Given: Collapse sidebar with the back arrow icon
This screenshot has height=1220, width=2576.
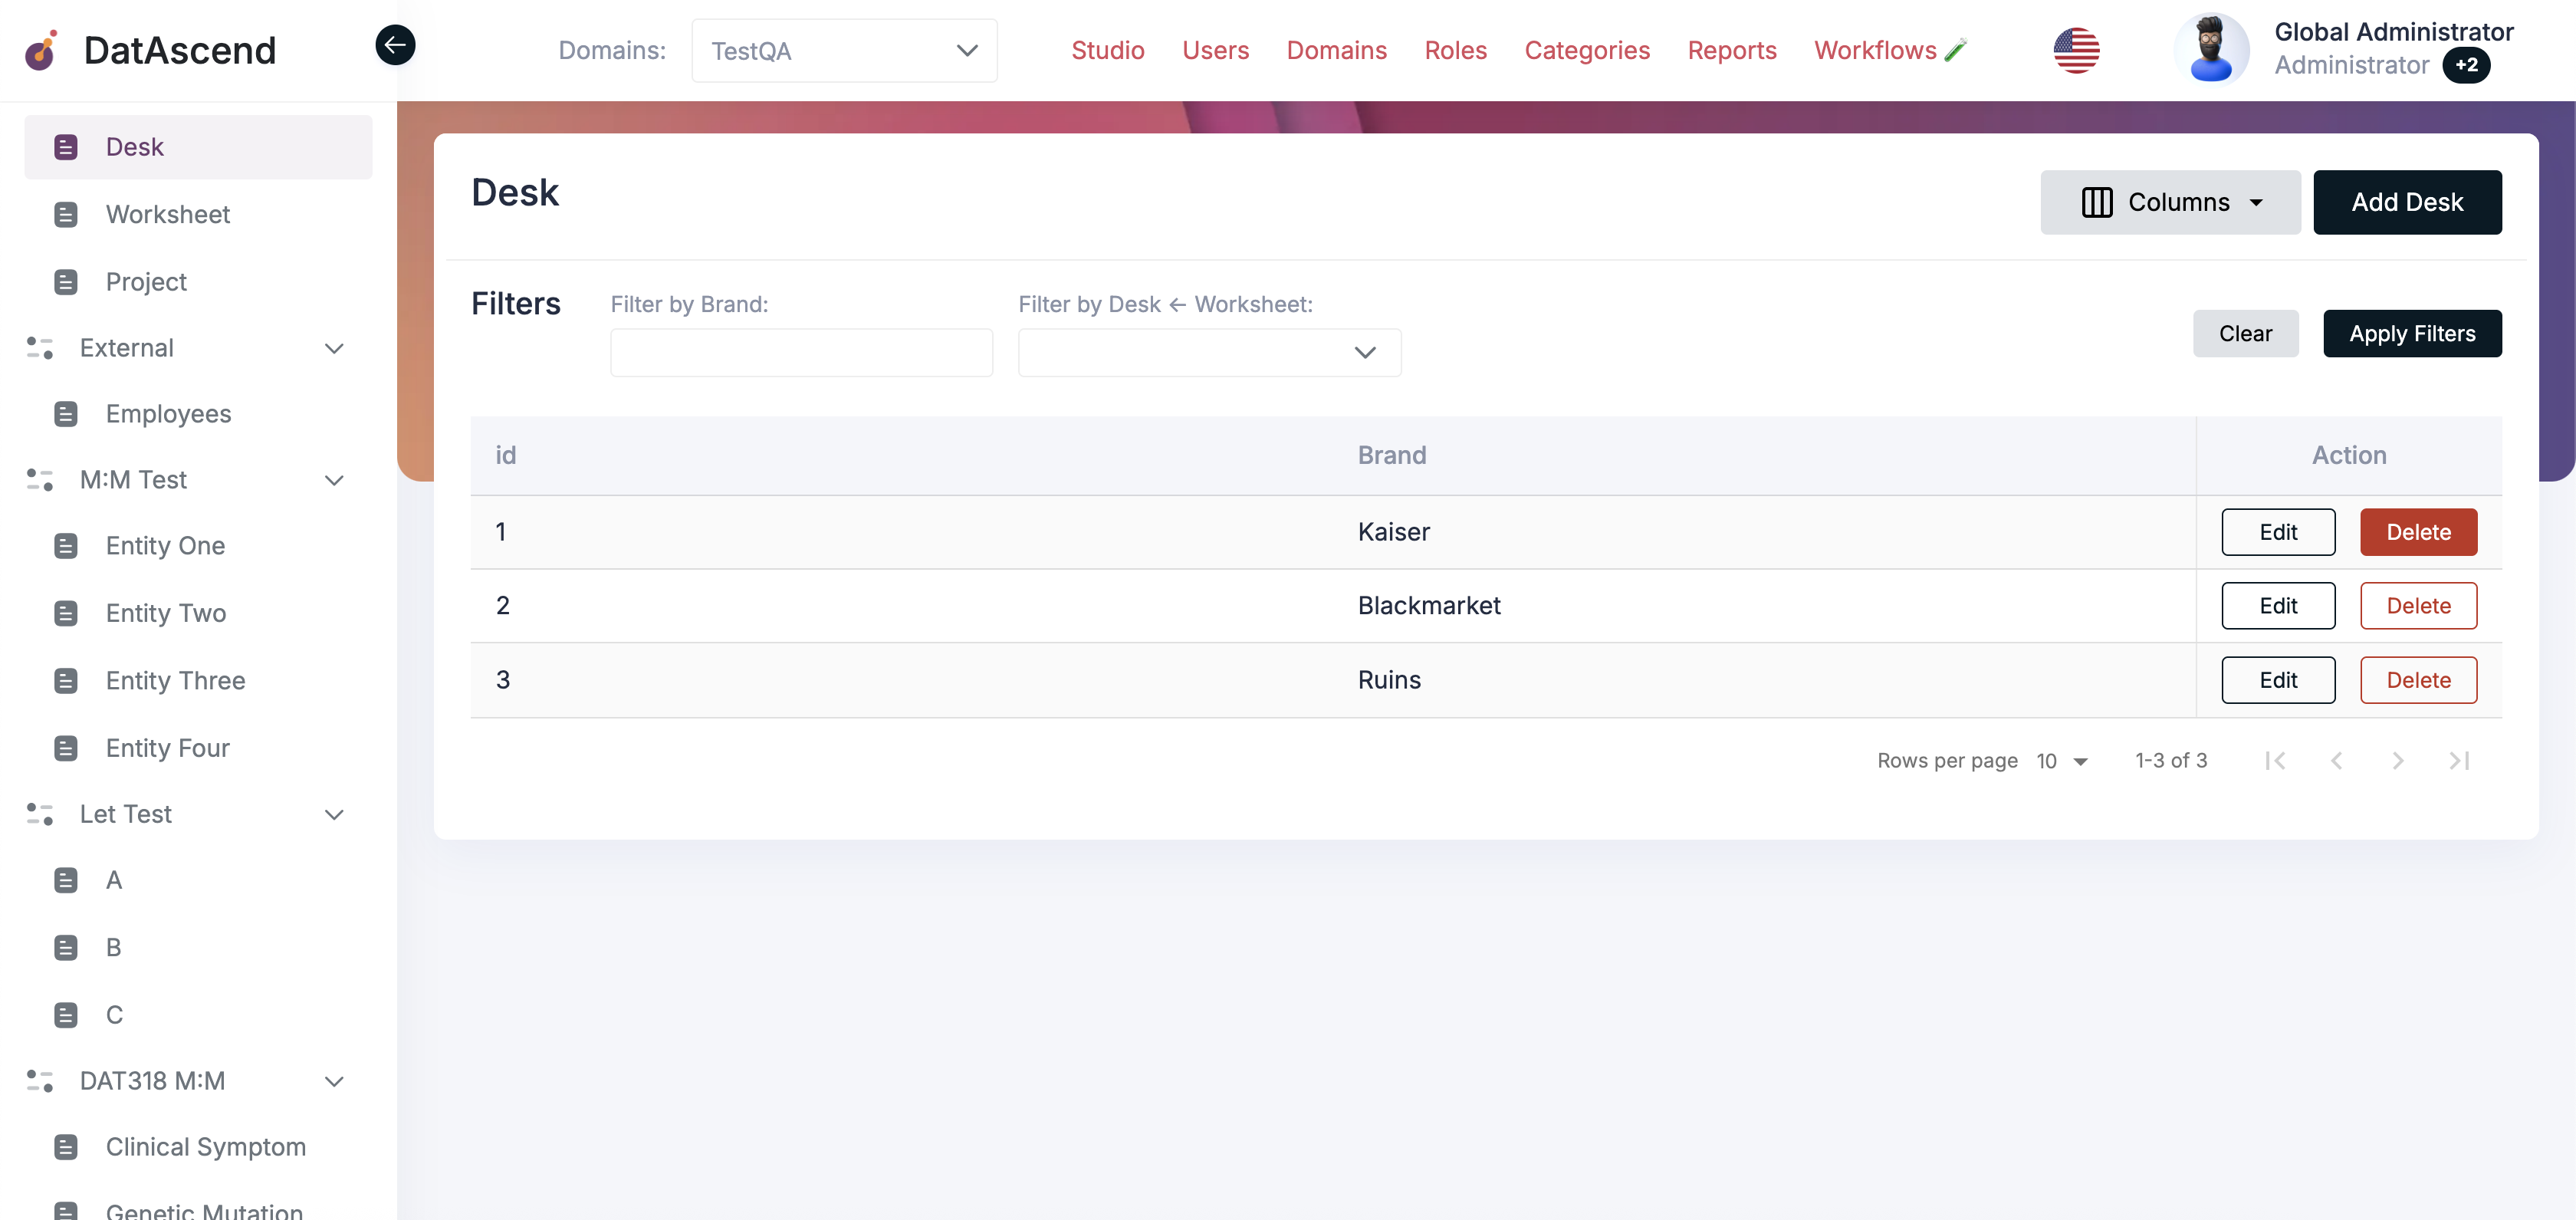Looking at the screenshot, I should (x=395, y=45).
